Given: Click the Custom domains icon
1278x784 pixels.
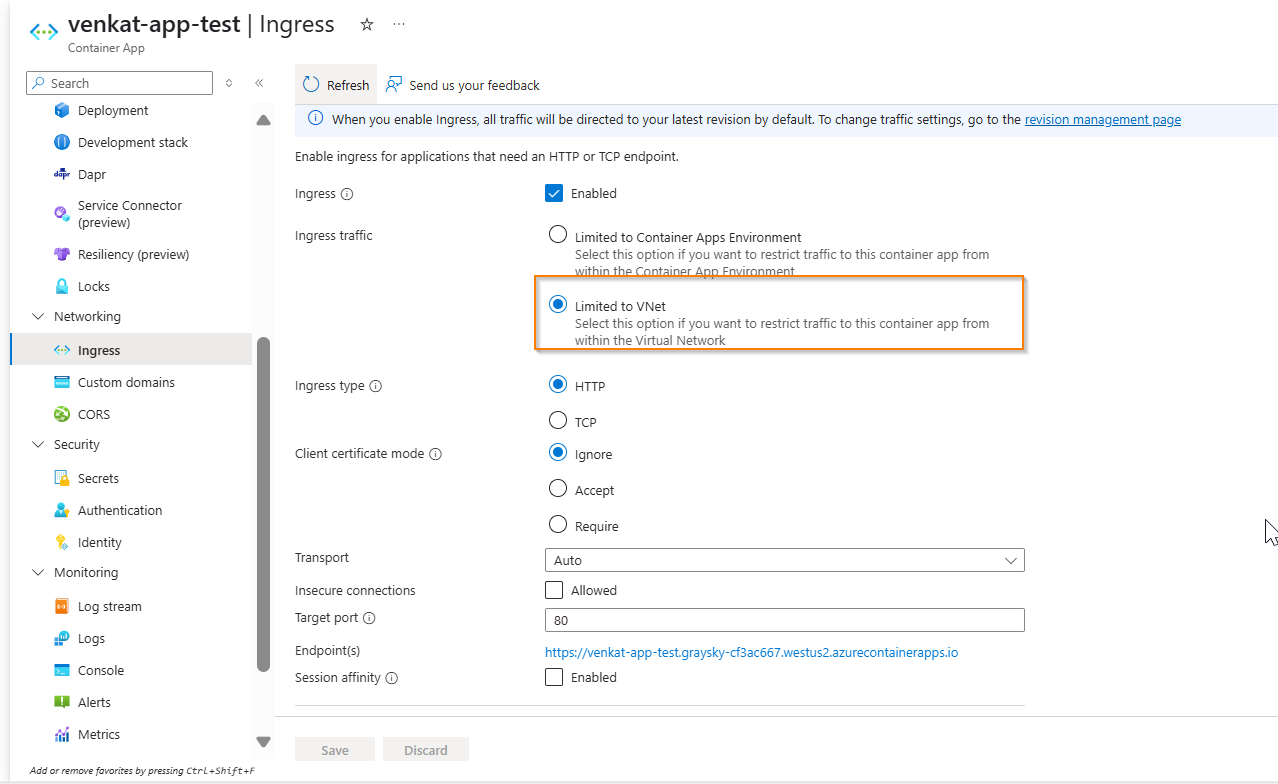Looking at the screenshot, I should pyautogui.click(x=61, y=383).
